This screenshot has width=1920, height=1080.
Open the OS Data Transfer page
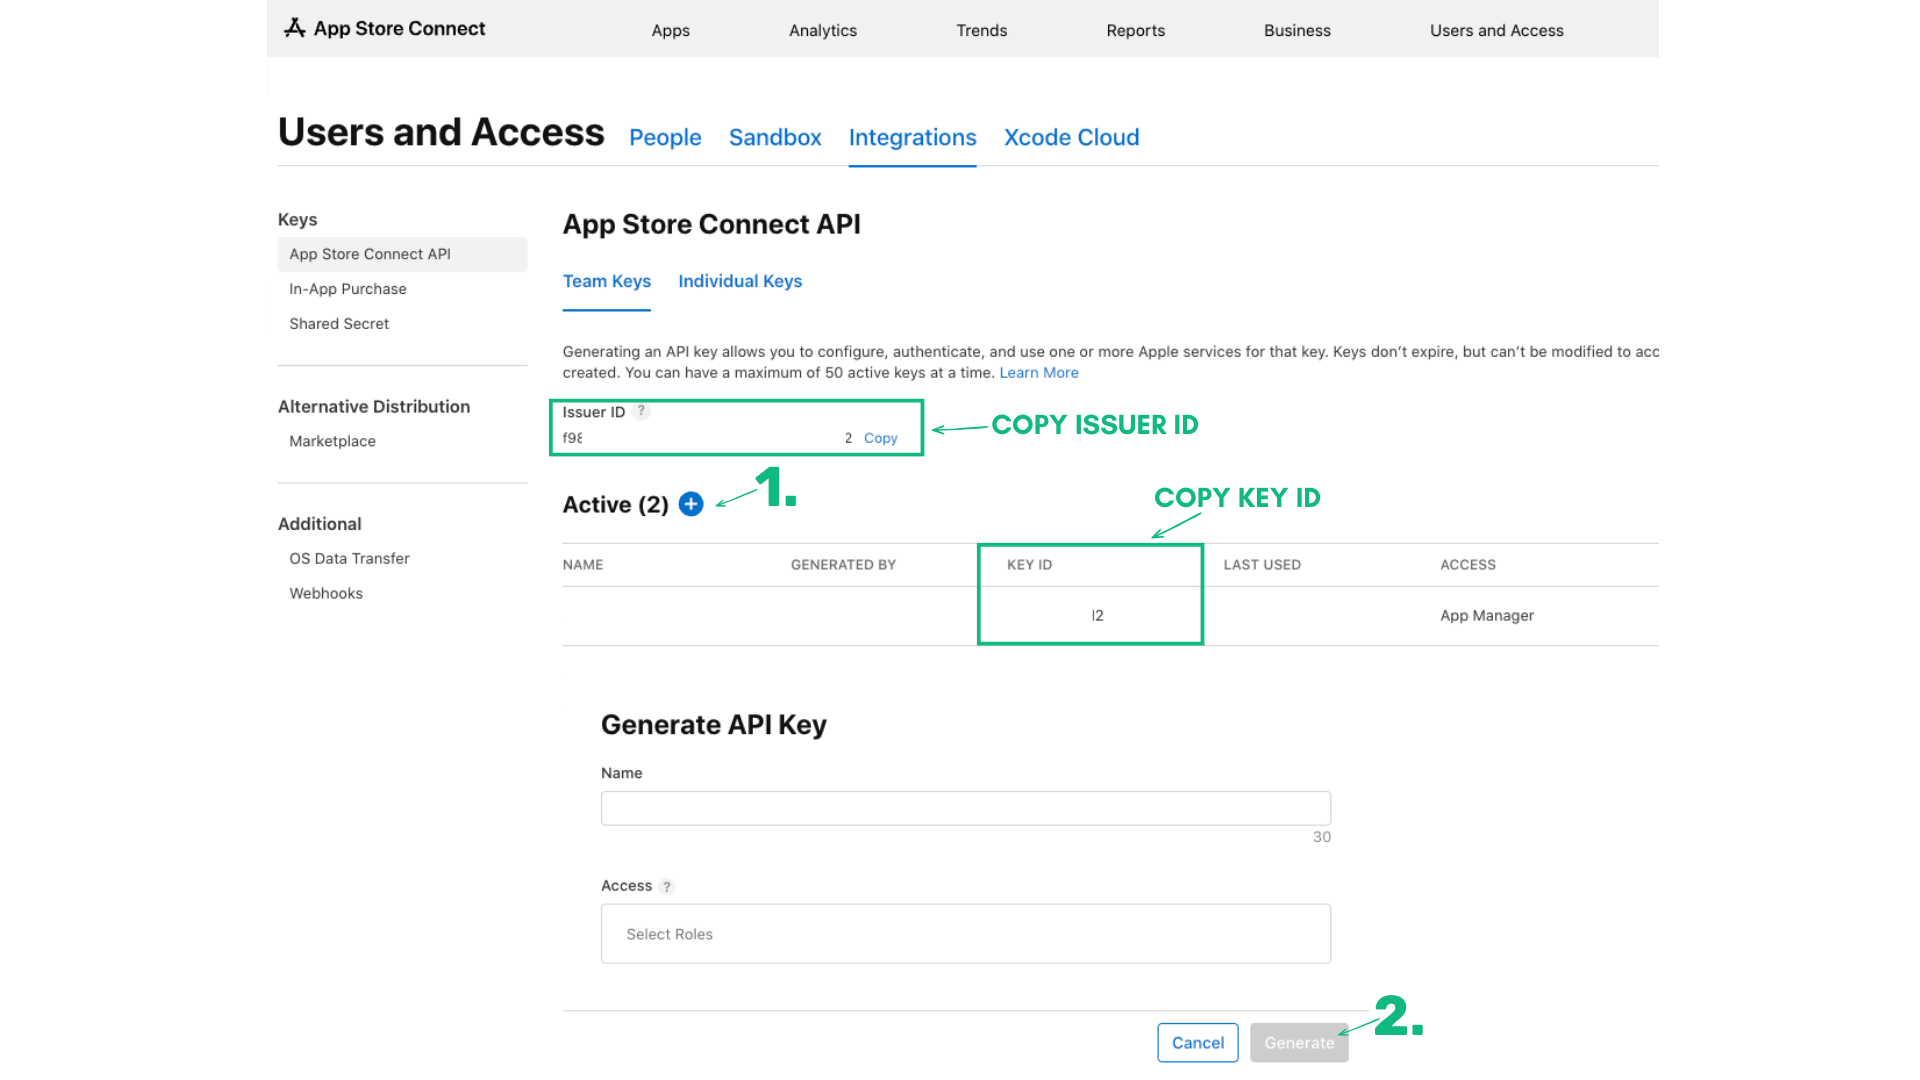pyautogui.click(x=349, y=558)
